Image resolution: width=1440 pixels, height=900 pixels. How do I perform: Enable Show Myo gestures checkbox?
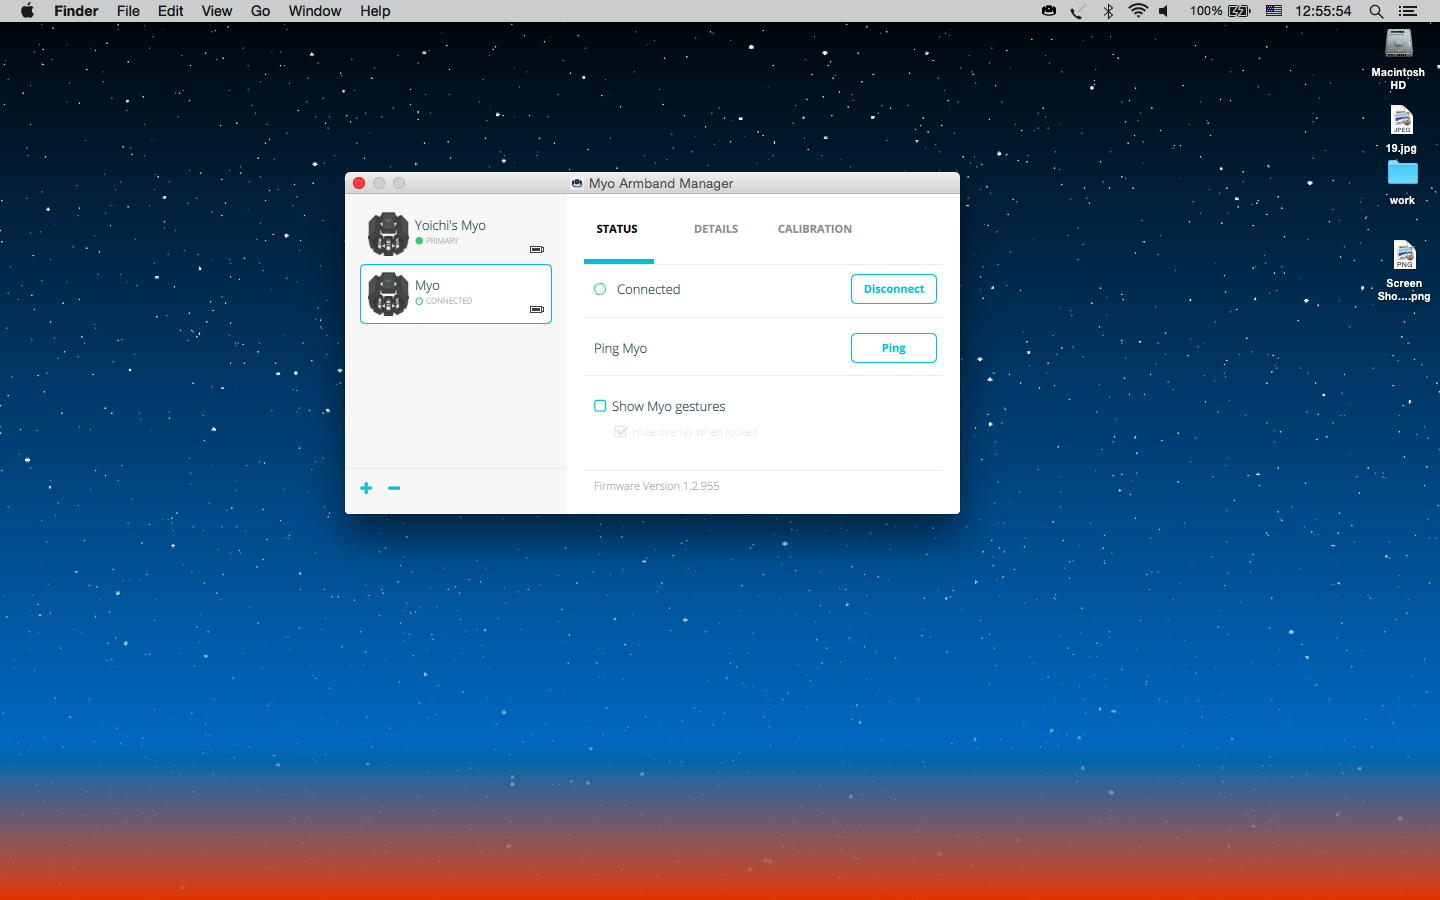(x=600, y=406)
